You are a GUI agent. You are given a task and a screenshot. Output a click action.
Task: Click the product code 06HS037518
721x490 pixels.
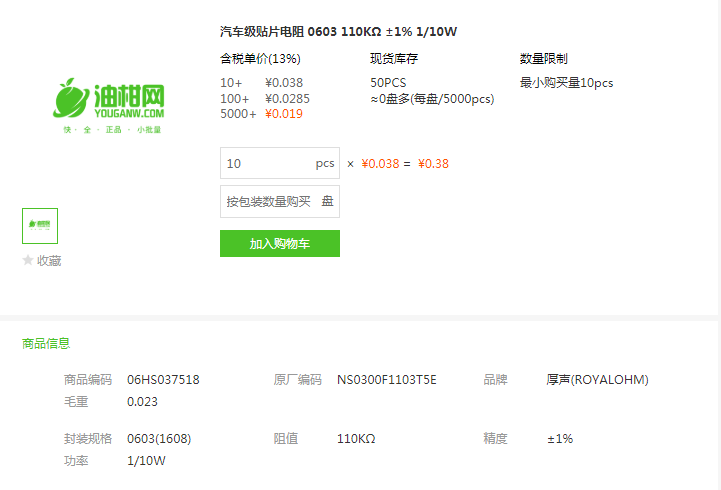pyautogui.click(x=163, y=380)
